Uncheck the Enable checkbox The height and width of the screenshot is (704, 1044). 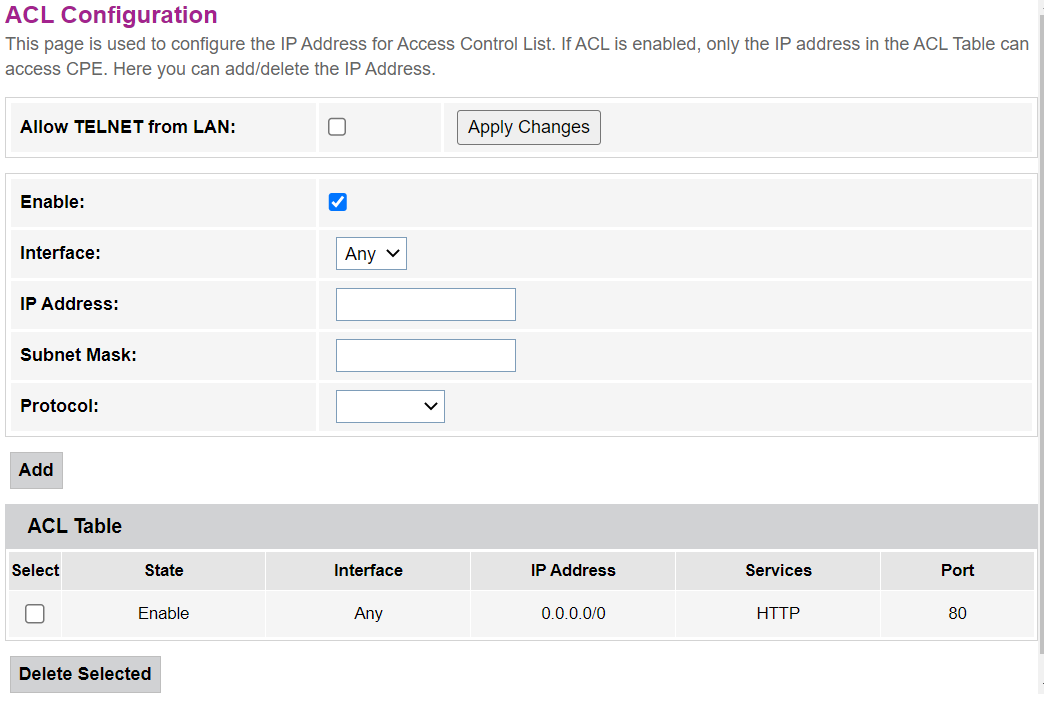point(338,202)
